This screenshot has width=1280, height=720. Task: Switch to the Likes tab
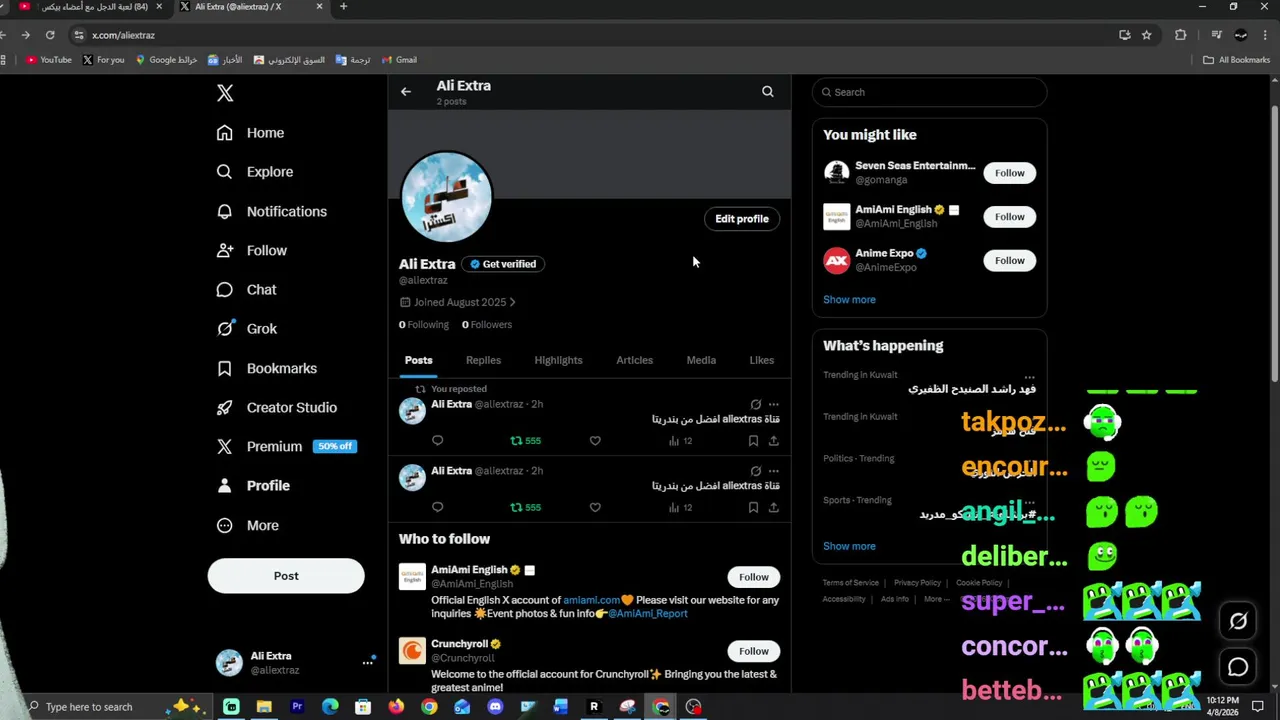(x=761, y=360)
